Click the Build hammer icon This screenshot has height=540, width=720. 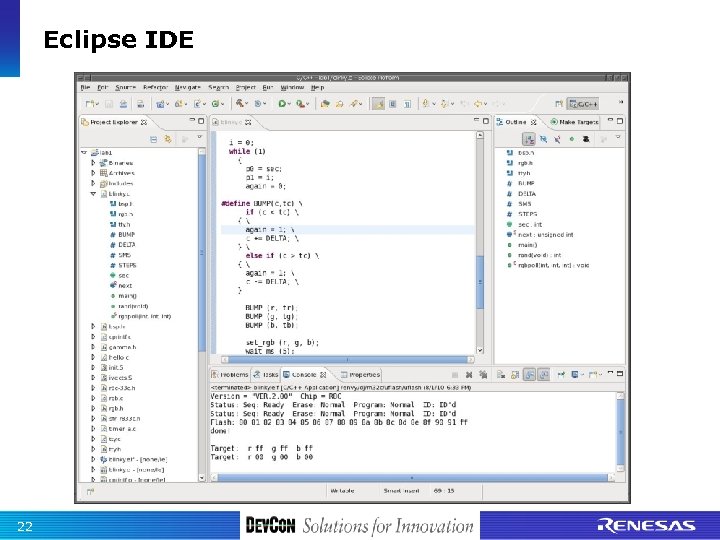[239, 104]
